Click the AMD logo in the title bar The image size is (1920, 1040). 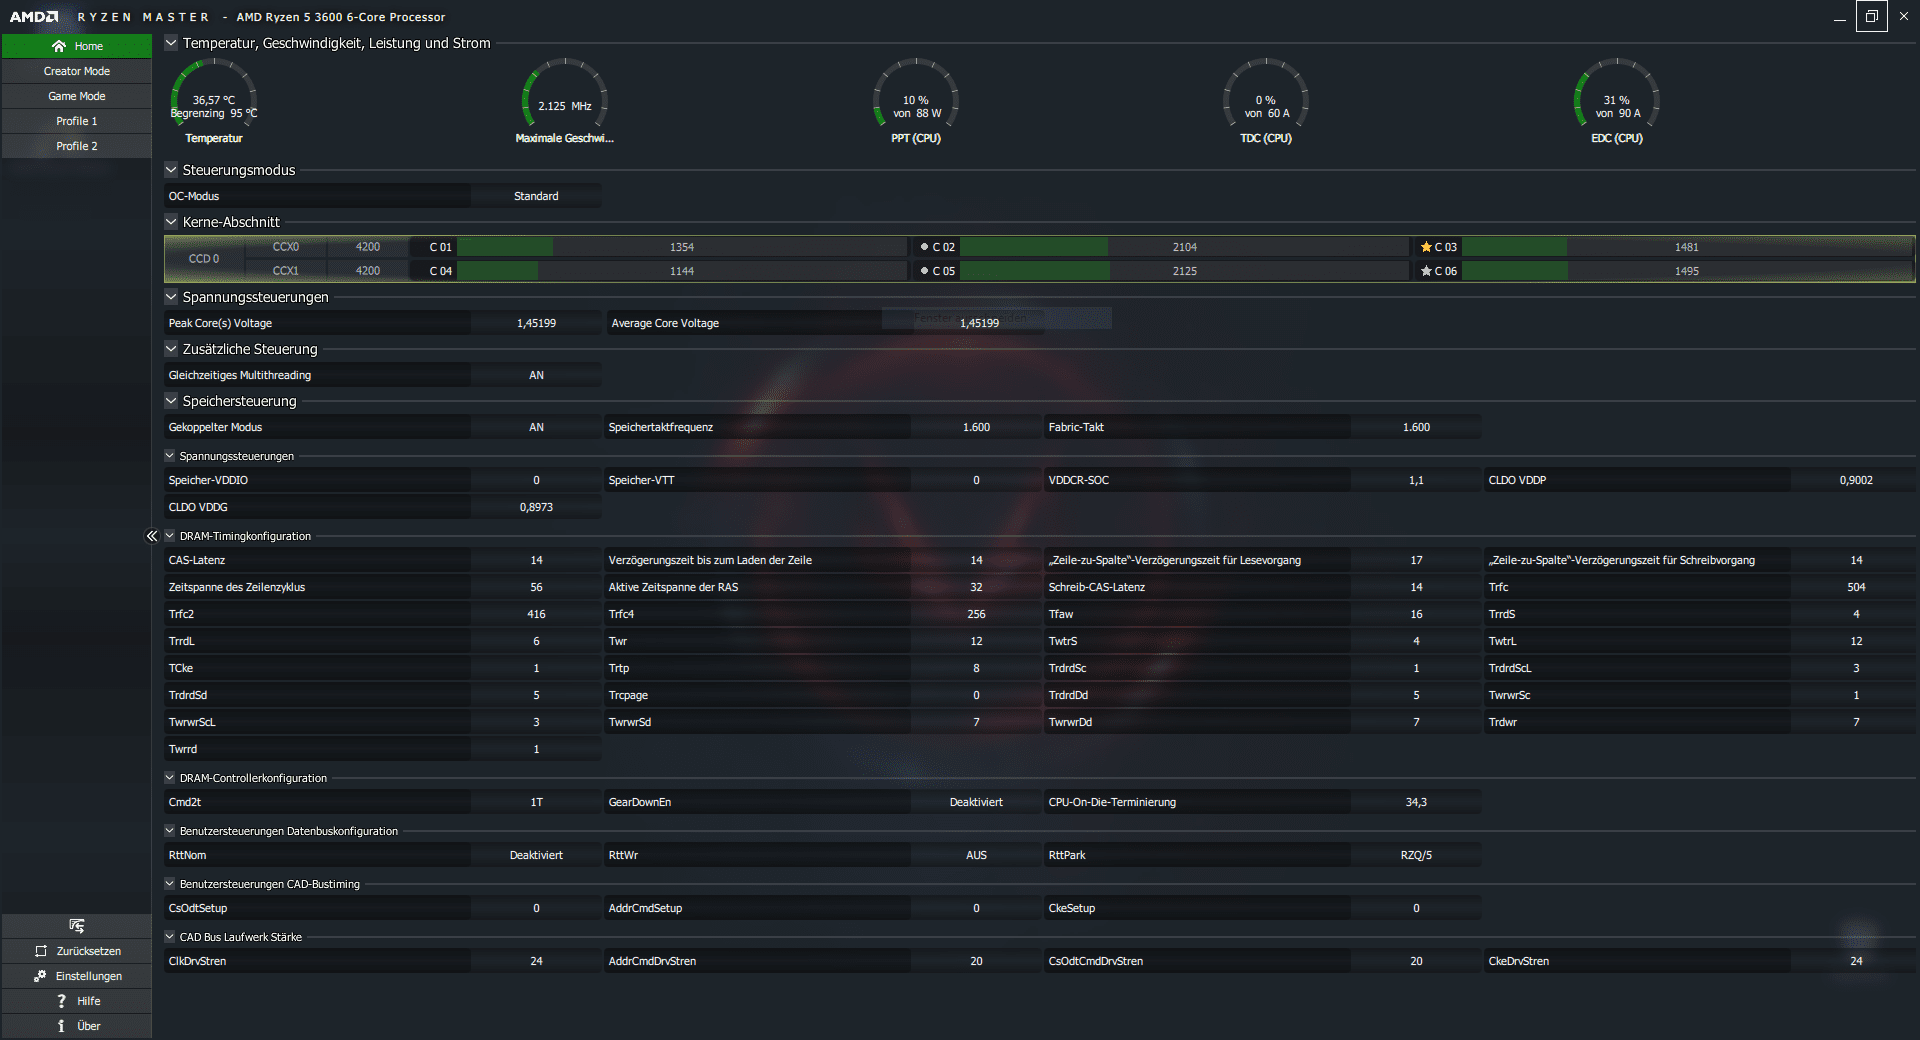(x=34, y=17)
